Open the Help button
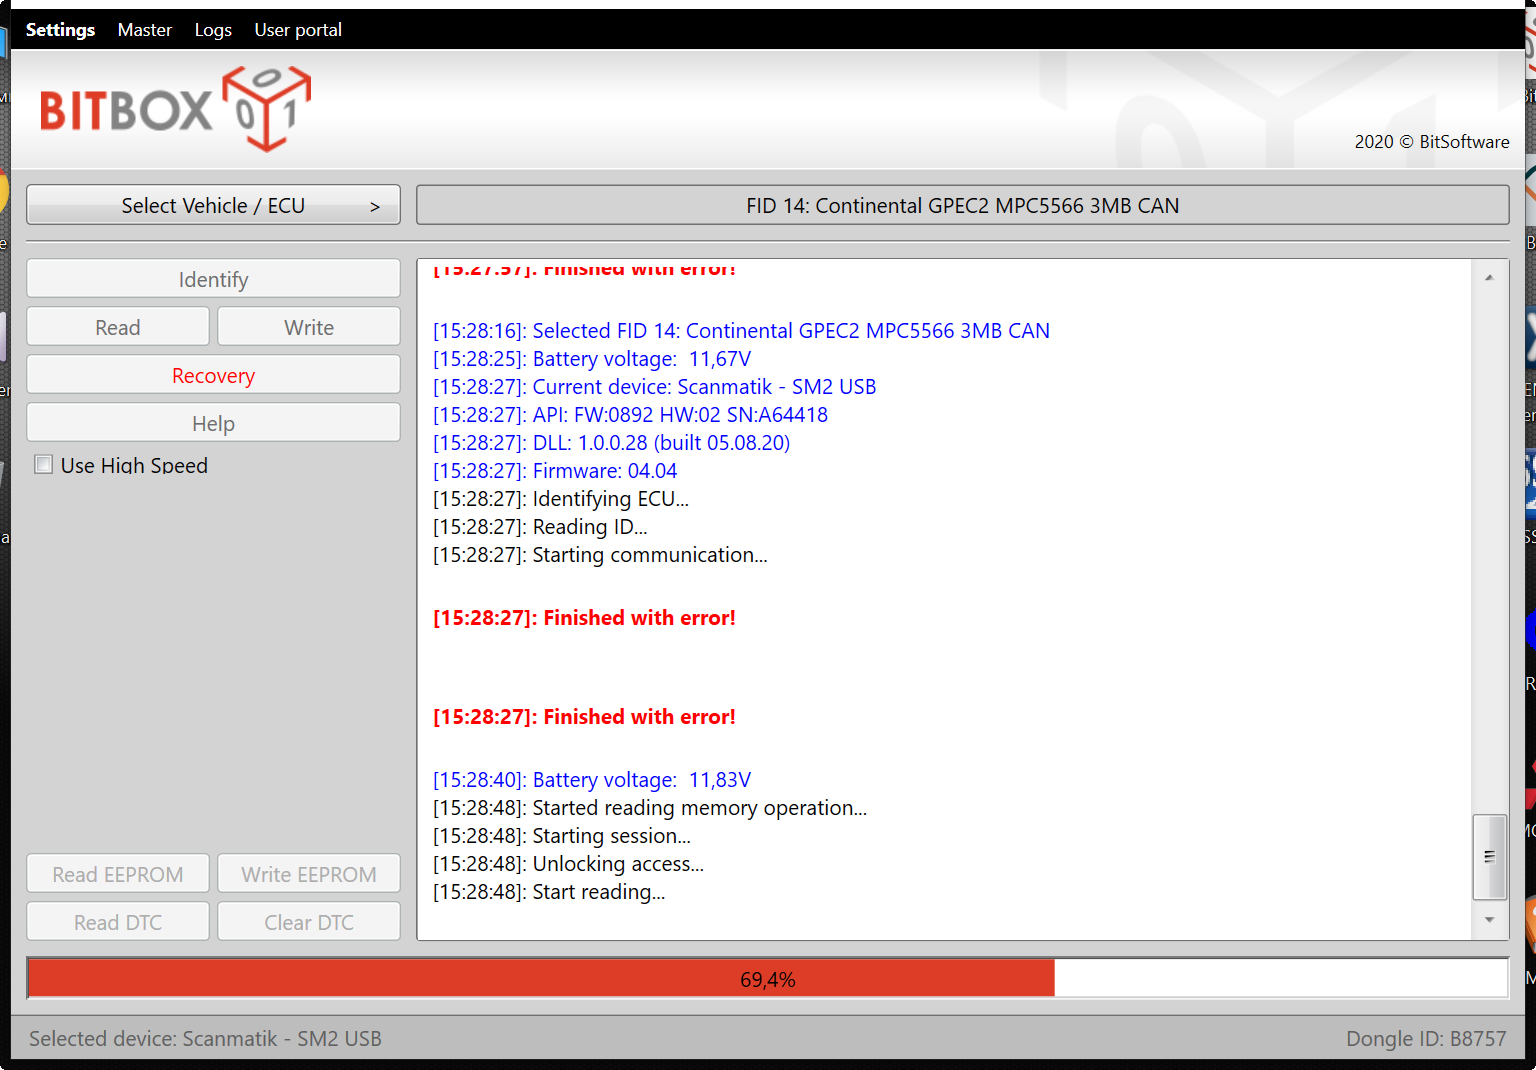 coord(213,424)
